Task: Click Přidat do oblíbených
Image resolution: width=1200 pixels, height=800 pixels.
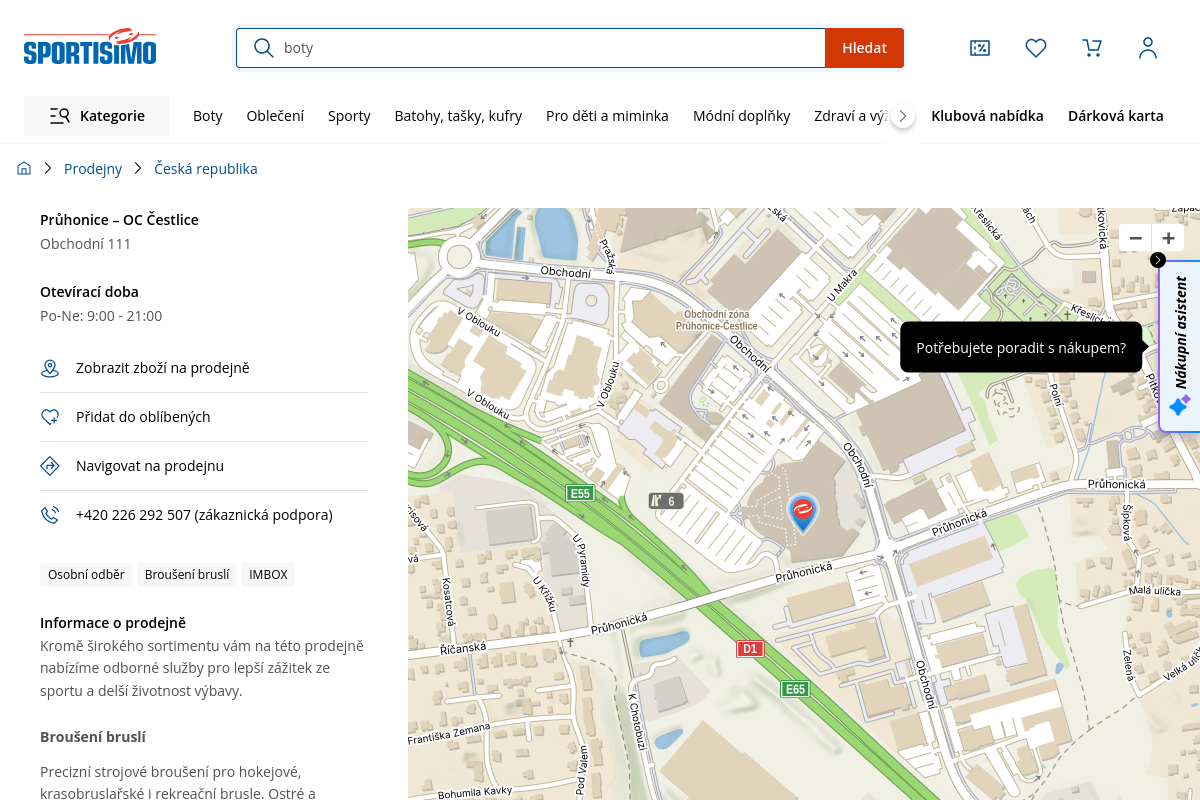Action: tap(143, 417)
